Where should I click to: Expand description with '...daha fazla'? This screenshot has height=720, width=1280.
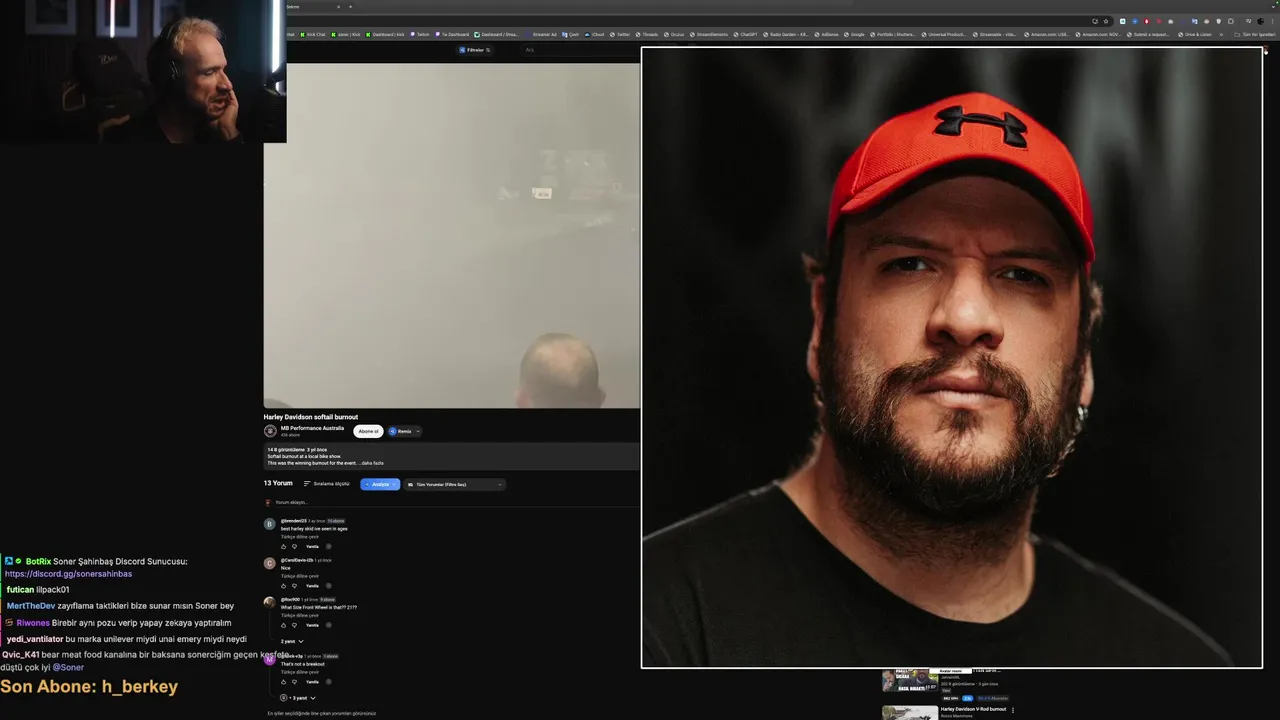tap(372, 463)
